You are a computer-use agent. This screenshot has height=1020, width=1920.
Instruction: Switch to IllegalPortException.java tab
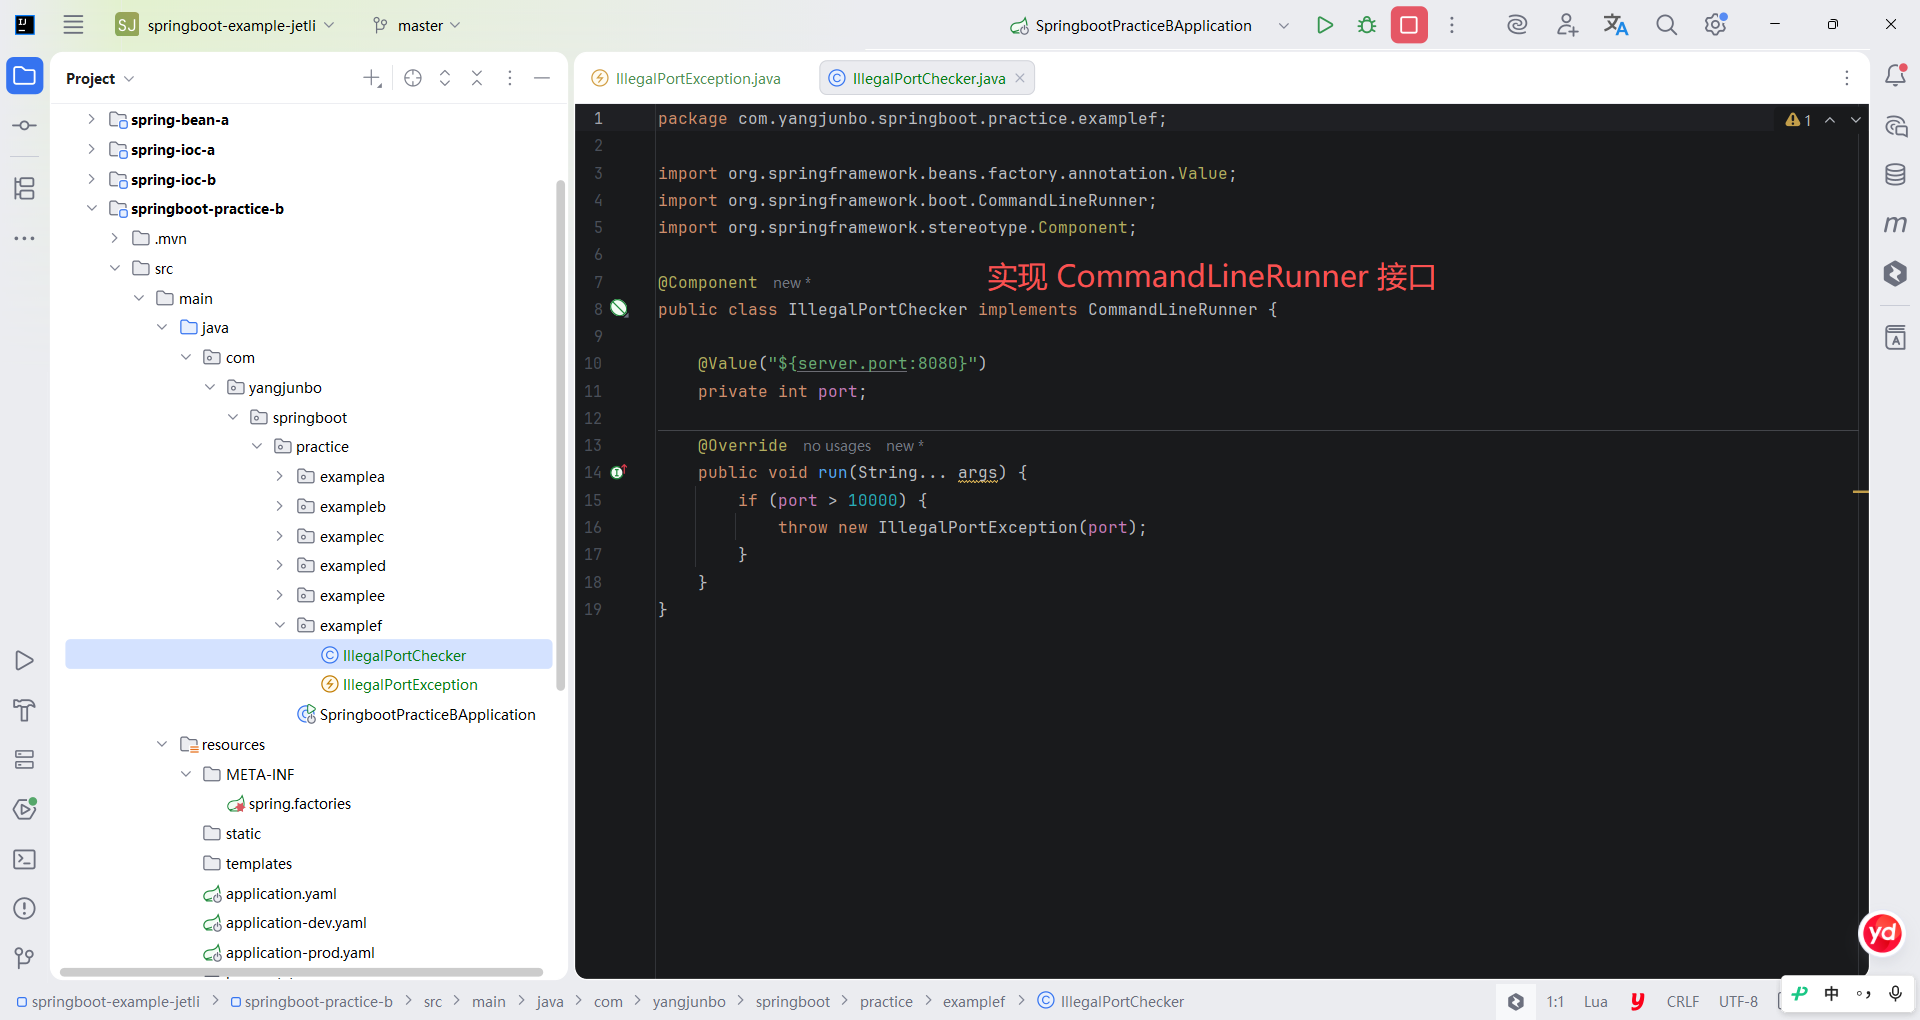687,78
